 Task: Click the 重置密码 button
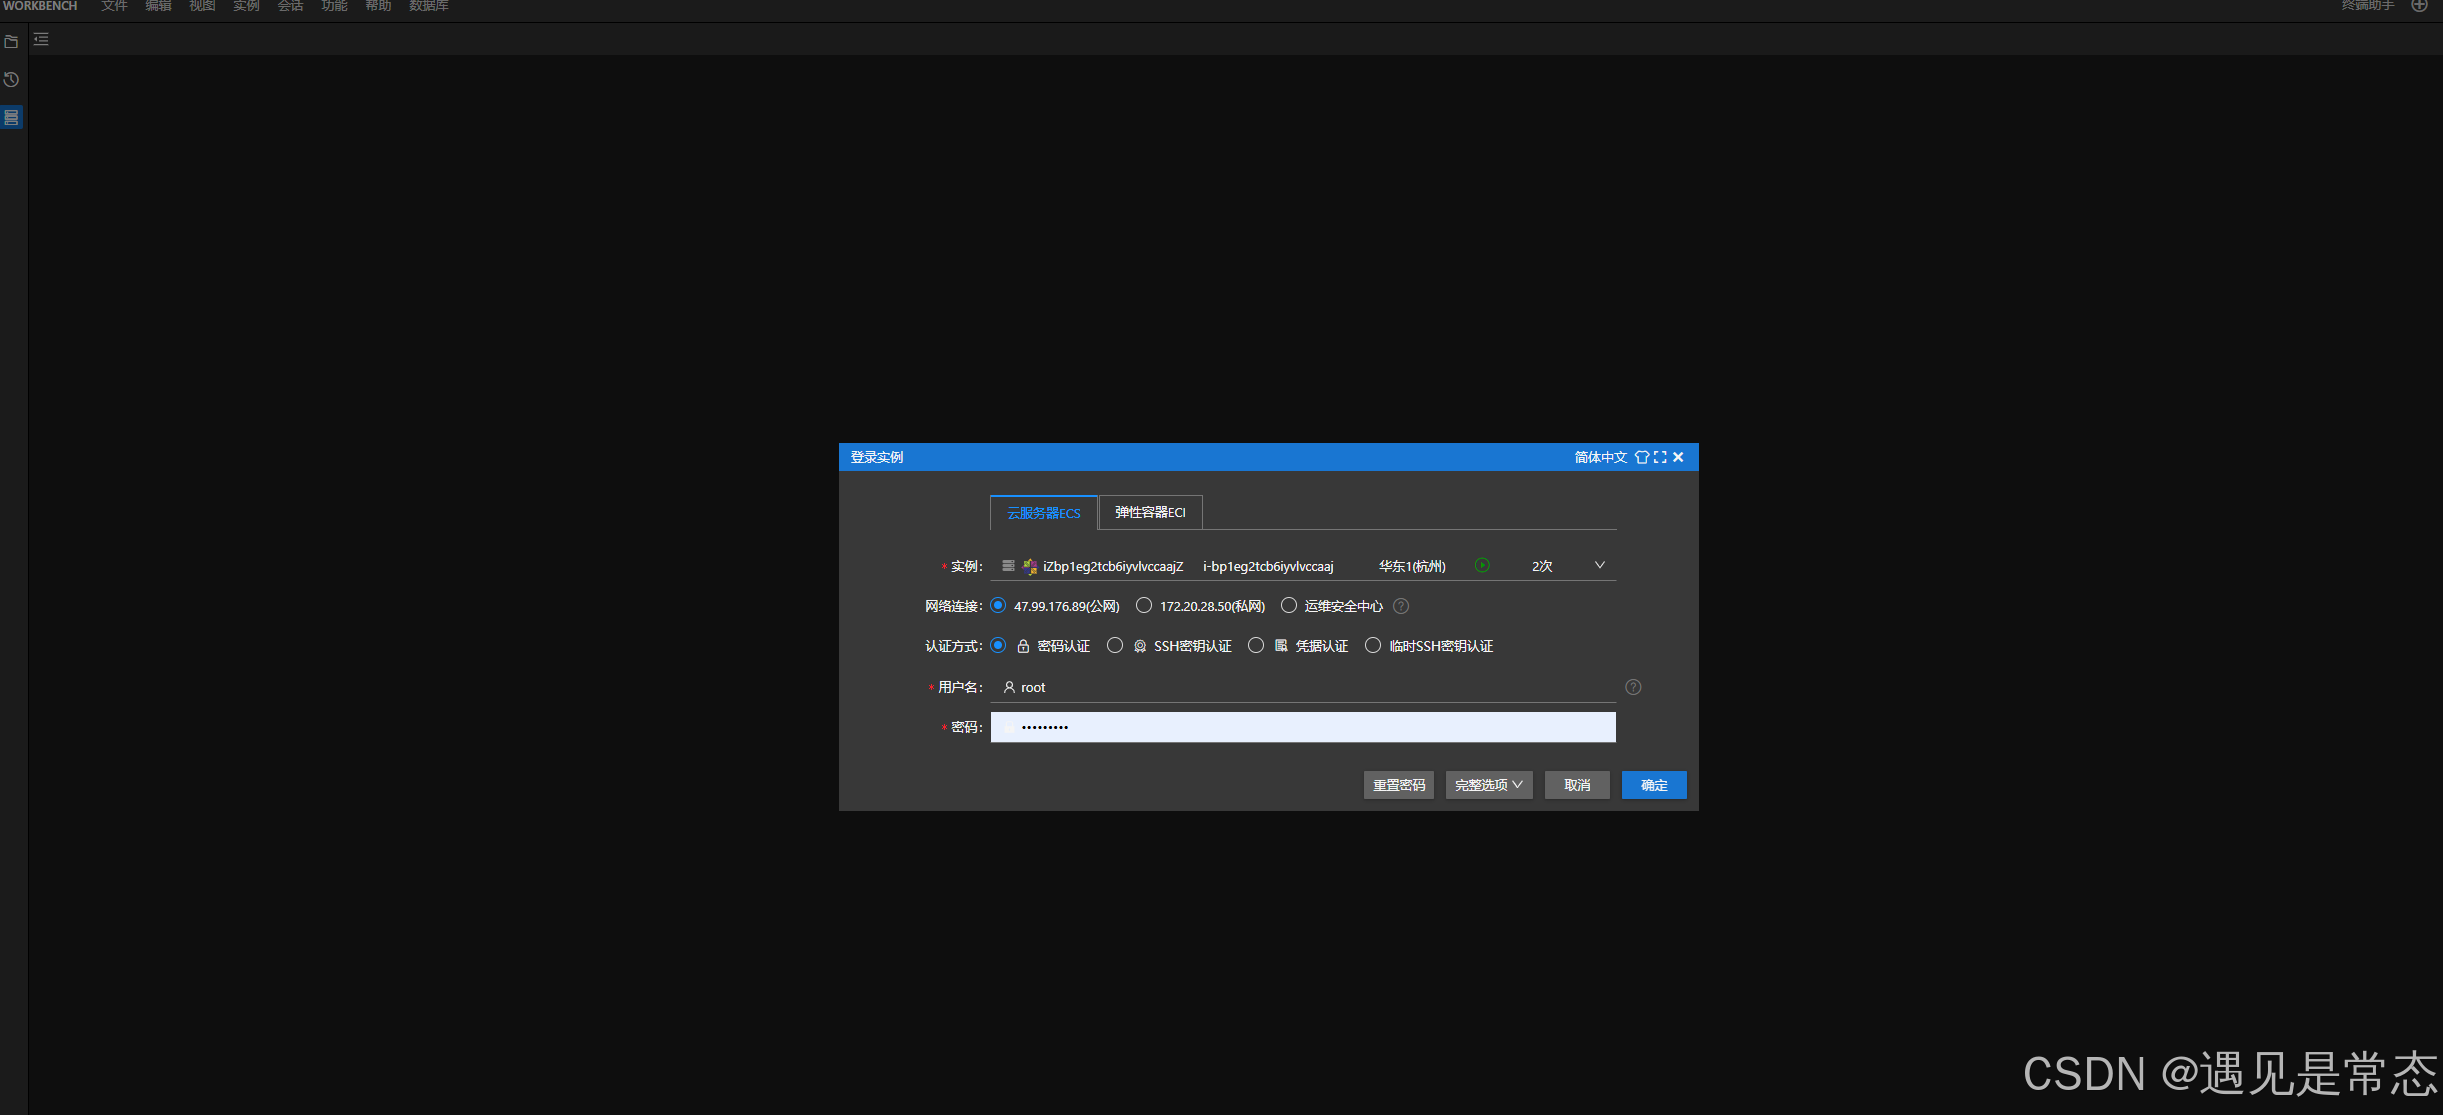pos(1398,785)
